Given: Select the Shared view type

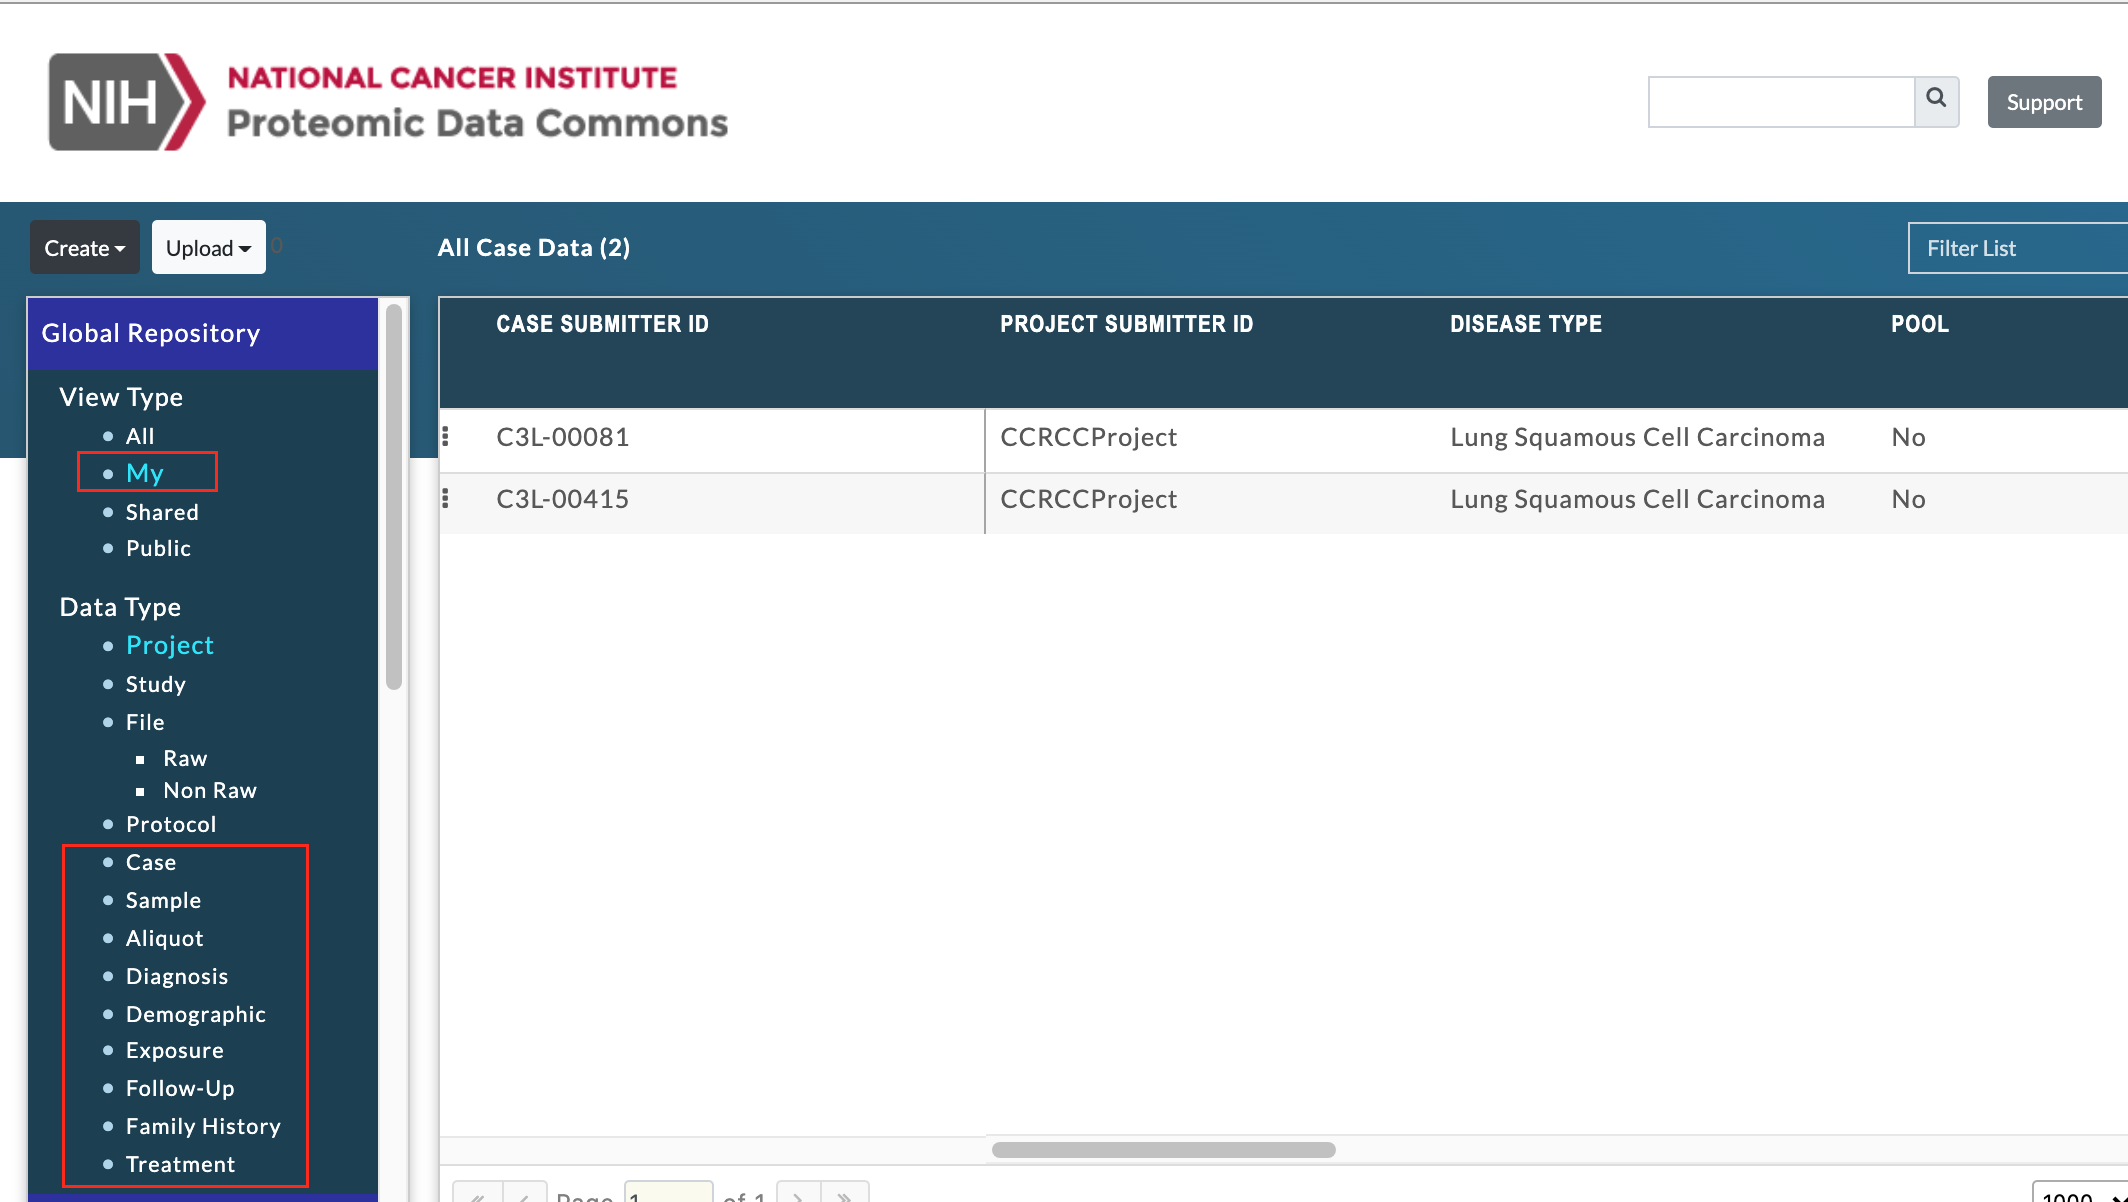Looking at the screenshot, I should click(162, 512).
